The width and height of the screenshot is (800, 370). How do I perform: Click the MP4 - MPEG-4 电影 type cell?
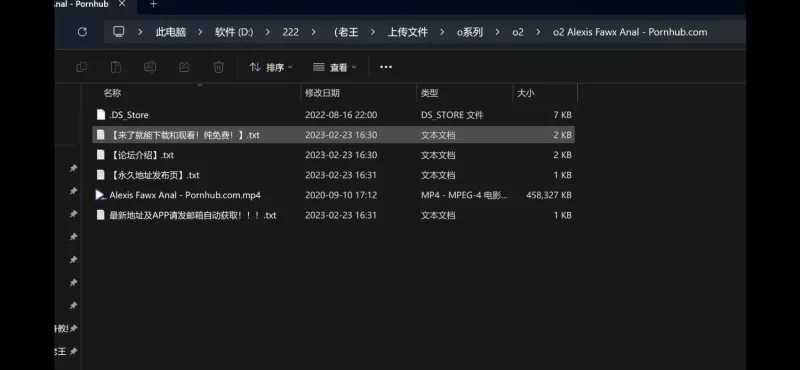coord(464,195)
